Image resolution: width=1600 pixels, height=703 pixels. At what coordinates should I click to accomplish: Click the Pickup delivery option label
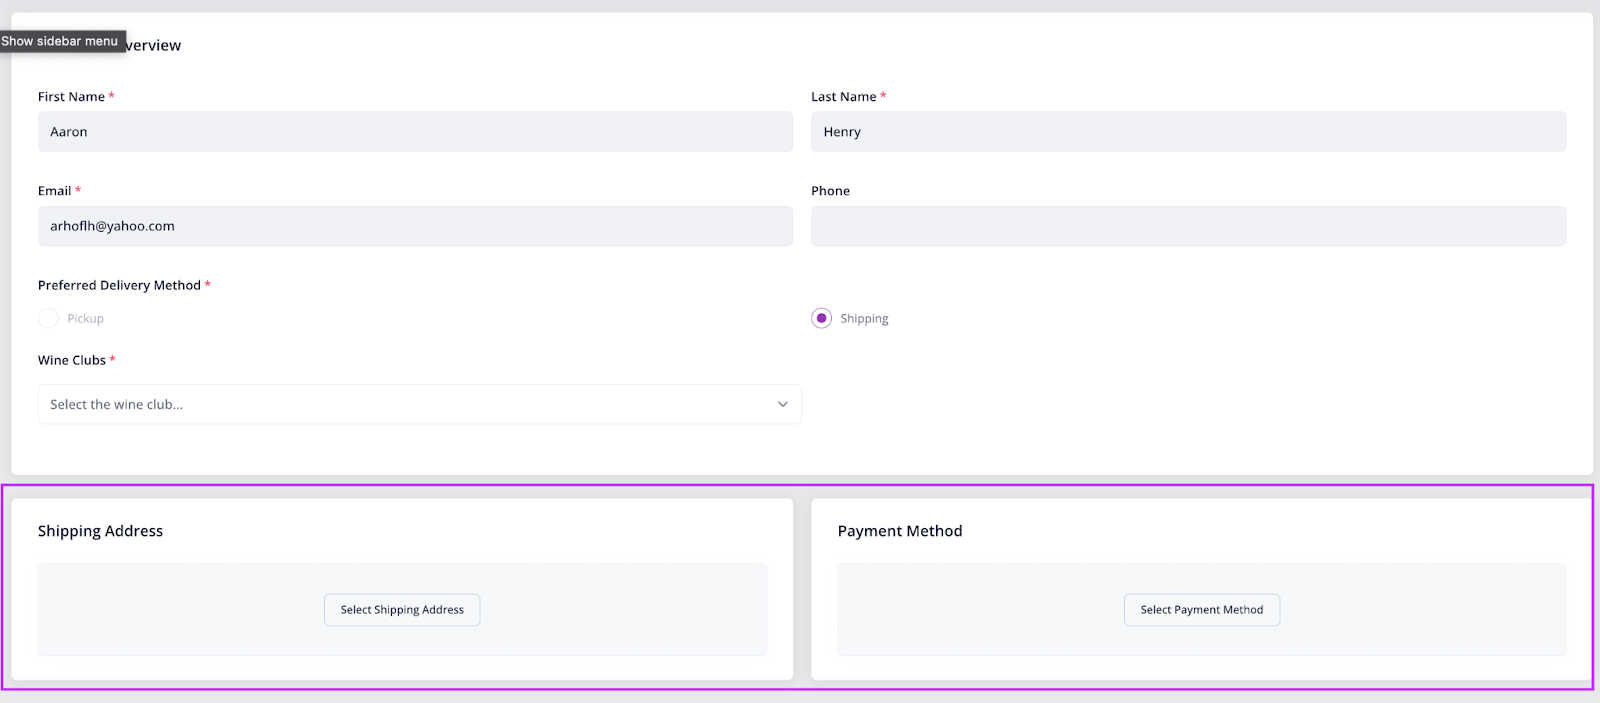point(85,318)
